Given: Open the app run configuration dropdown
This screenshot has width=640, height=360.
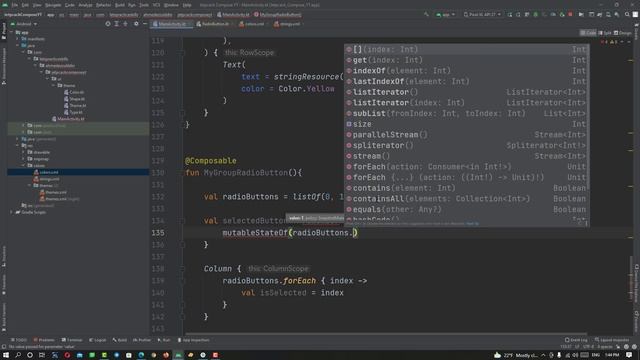Looking at the screenshot, I should (x=445, y=14).
